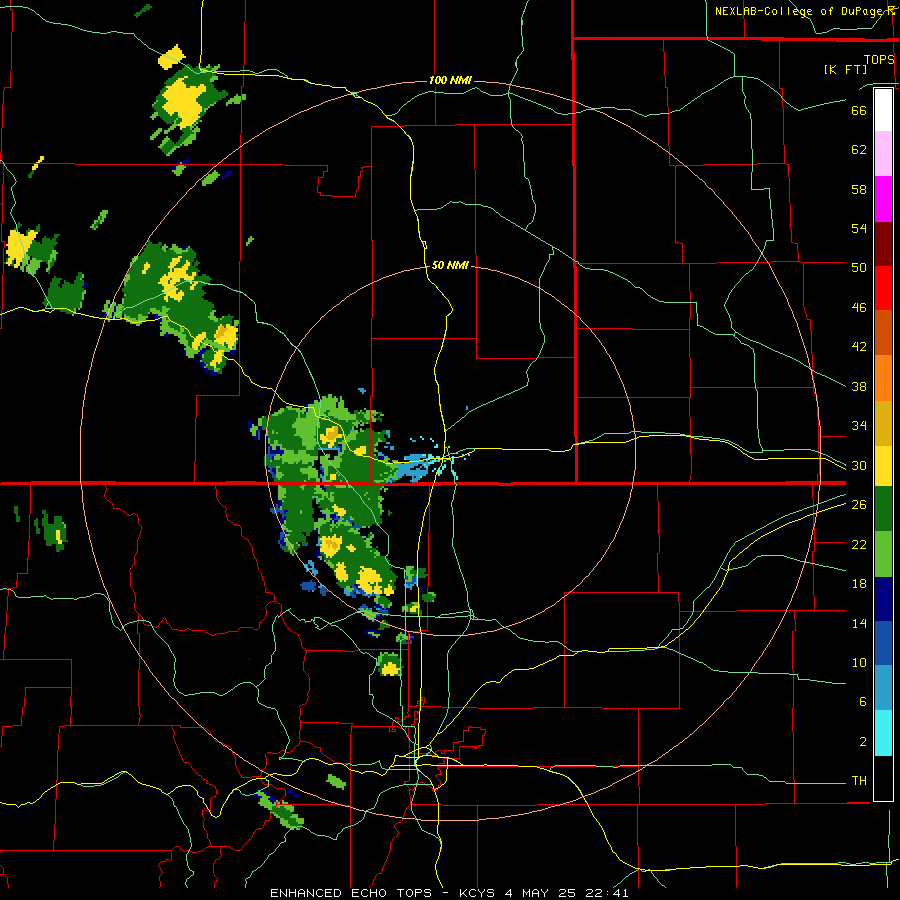This screenshot has height=900, width=900.
Task: Click the 100 NMI range ring label
Action: point(450,80)
